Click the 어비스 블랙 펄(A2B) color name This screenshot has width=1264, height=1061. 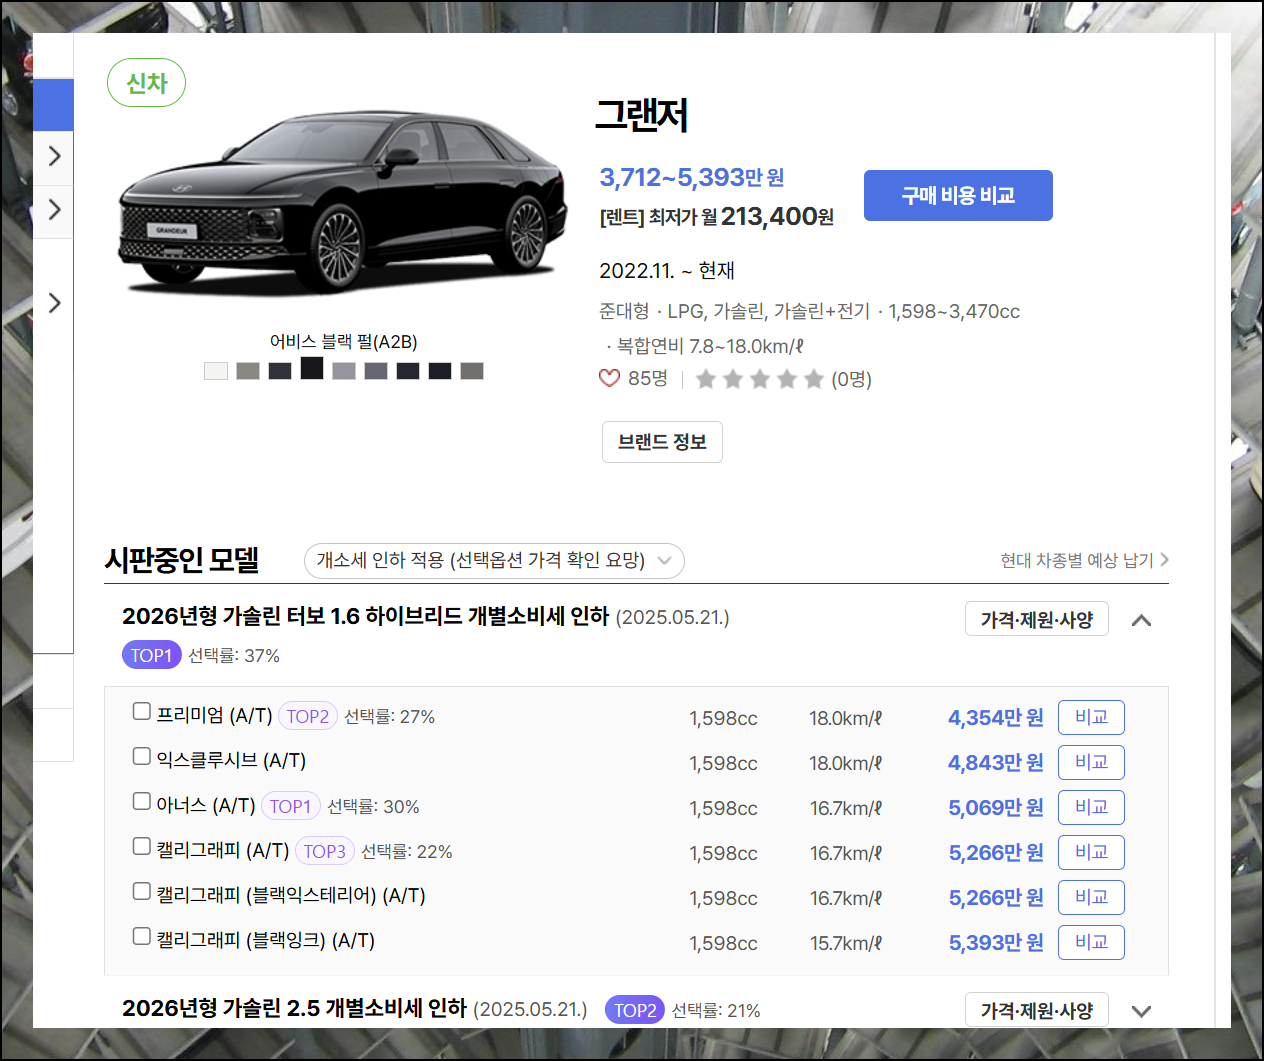point(344,341)
